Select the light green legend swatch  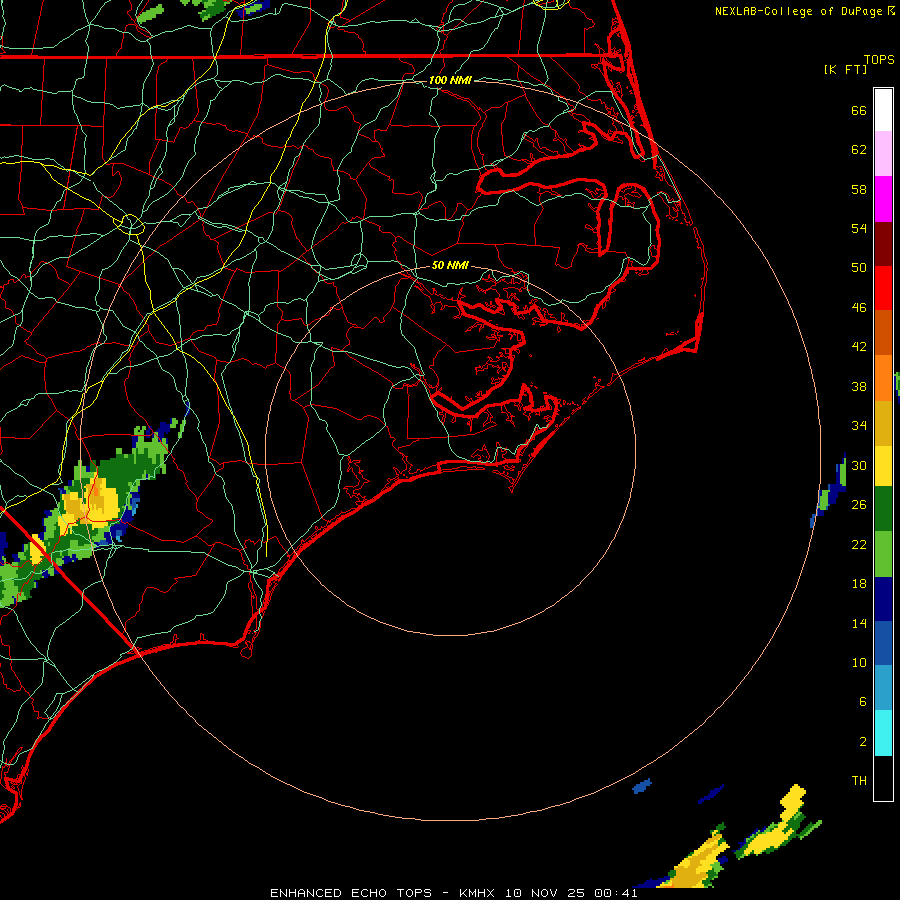click(x=883, y=553)
